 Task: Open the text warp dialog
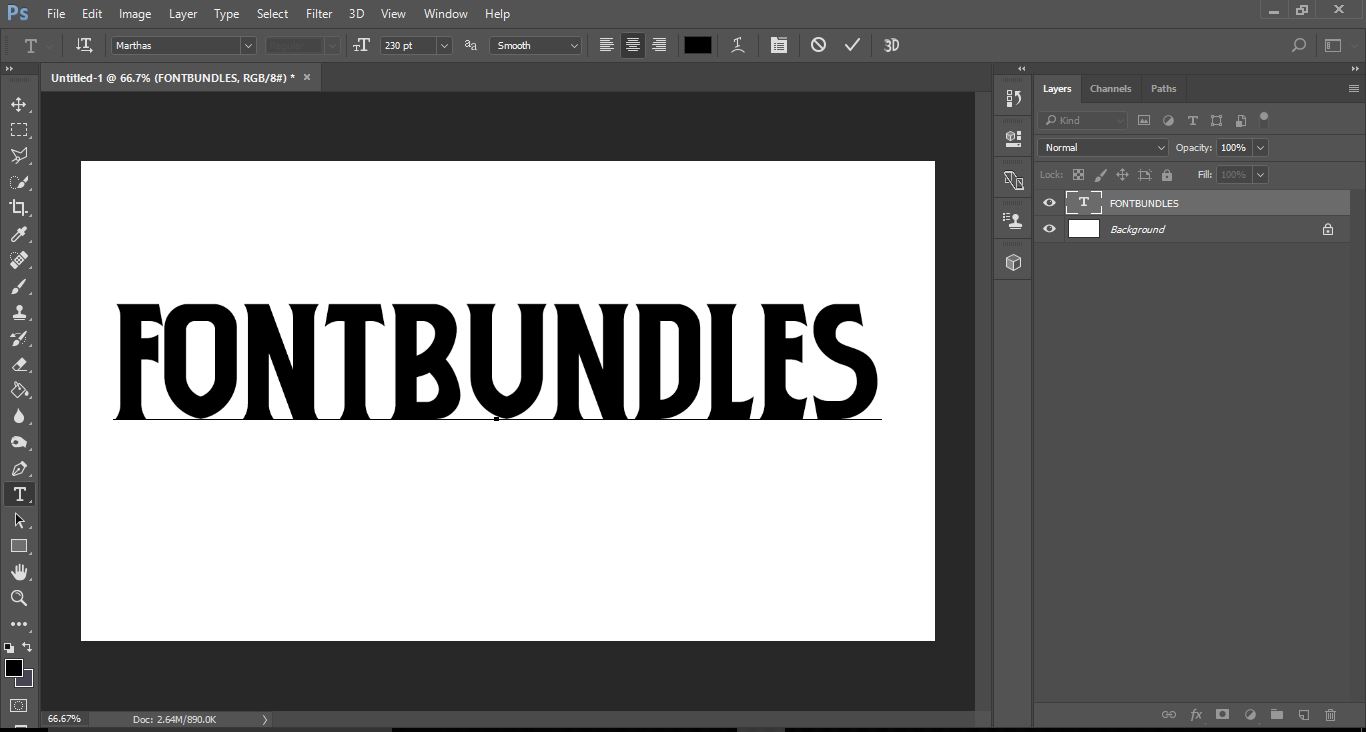pos(737,44)
